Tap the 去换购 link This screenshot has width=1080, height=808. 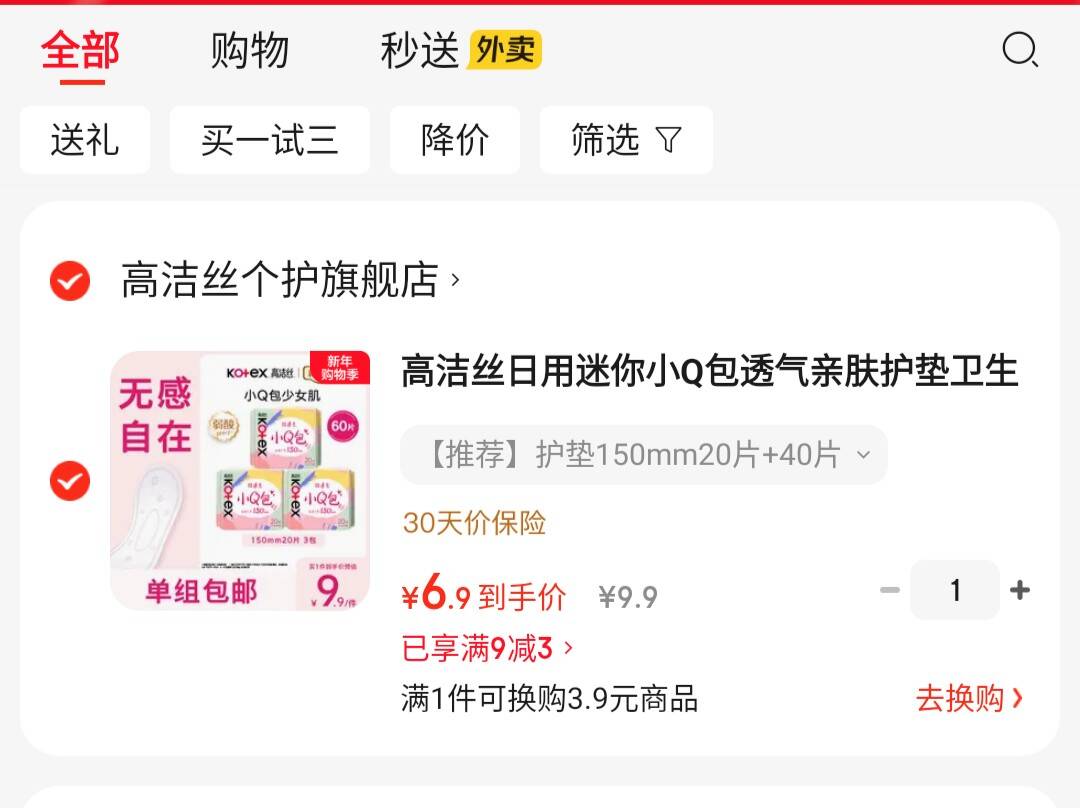coord(969,698)
